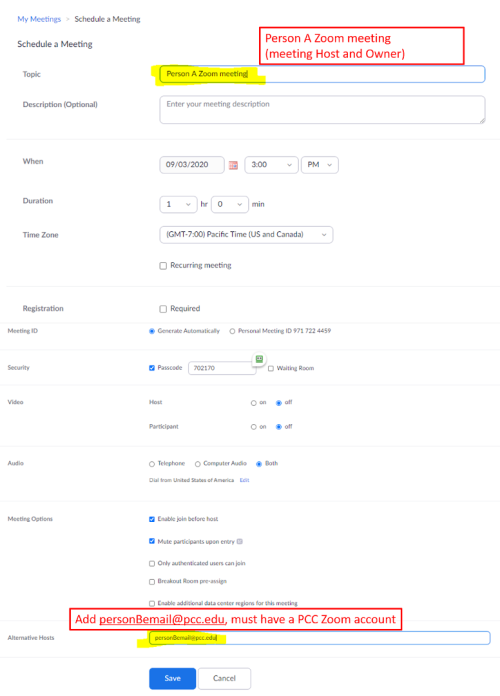Click the Save button
Image resolution: width=500 pixels, height=696 pixels.
[x=172, y=678]
